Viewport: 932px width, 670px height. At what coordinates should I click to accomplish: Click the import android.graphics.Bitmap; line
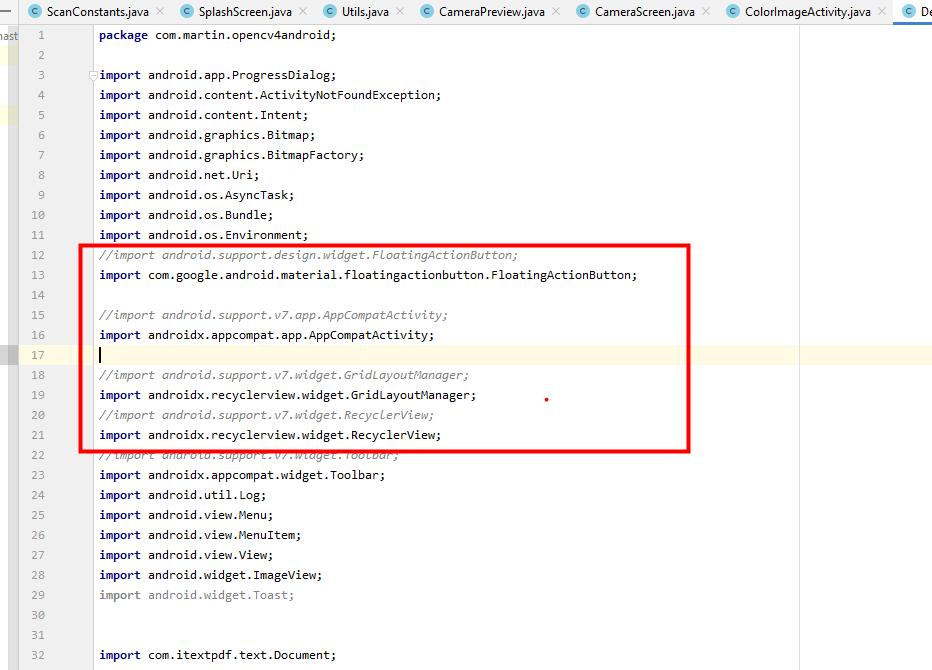[207, 135]
